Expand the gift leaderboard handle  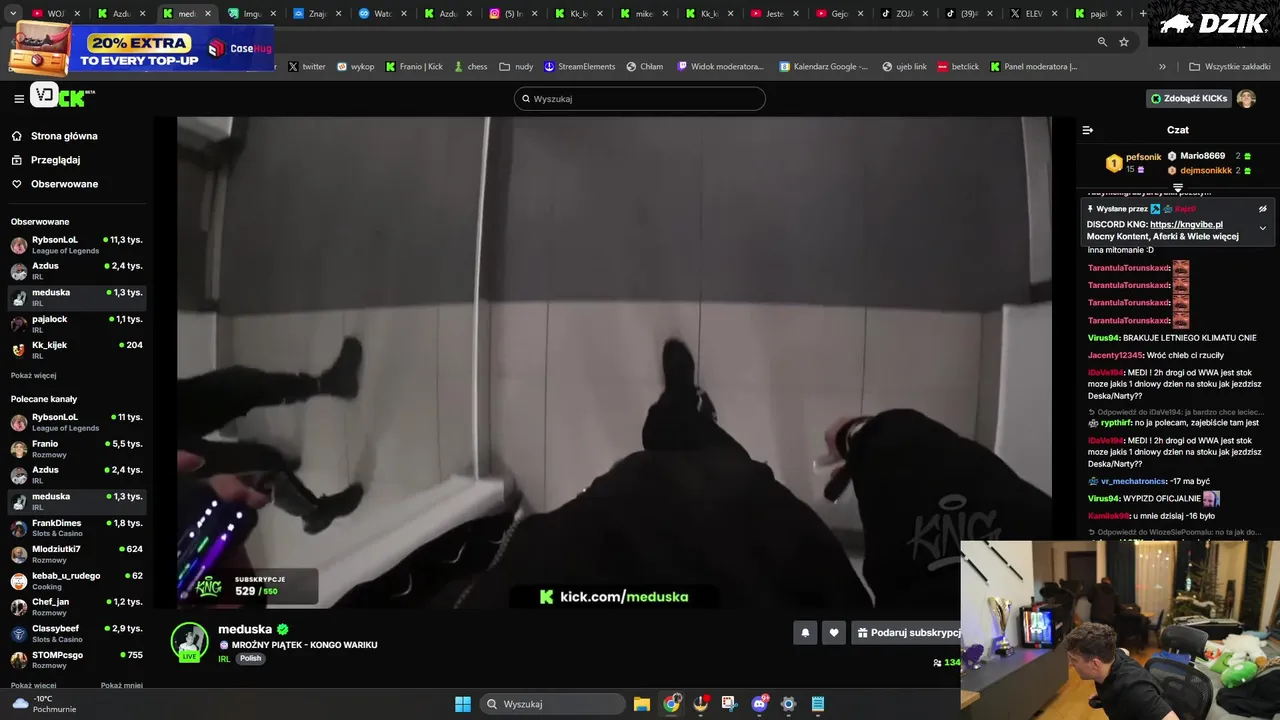click(1178, 187)
